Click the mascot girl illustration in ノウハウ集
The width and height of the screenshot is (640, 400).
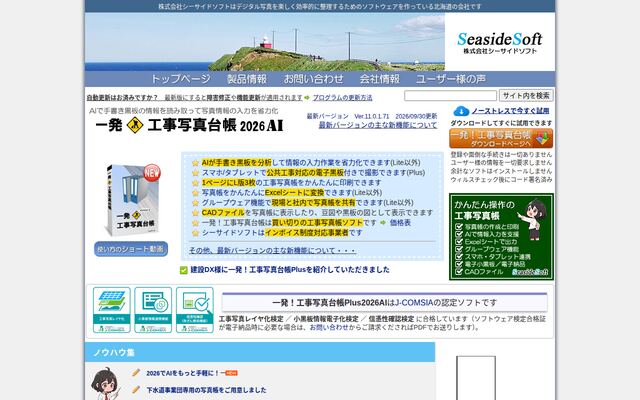pyautogui.click(x=105, y=384)
